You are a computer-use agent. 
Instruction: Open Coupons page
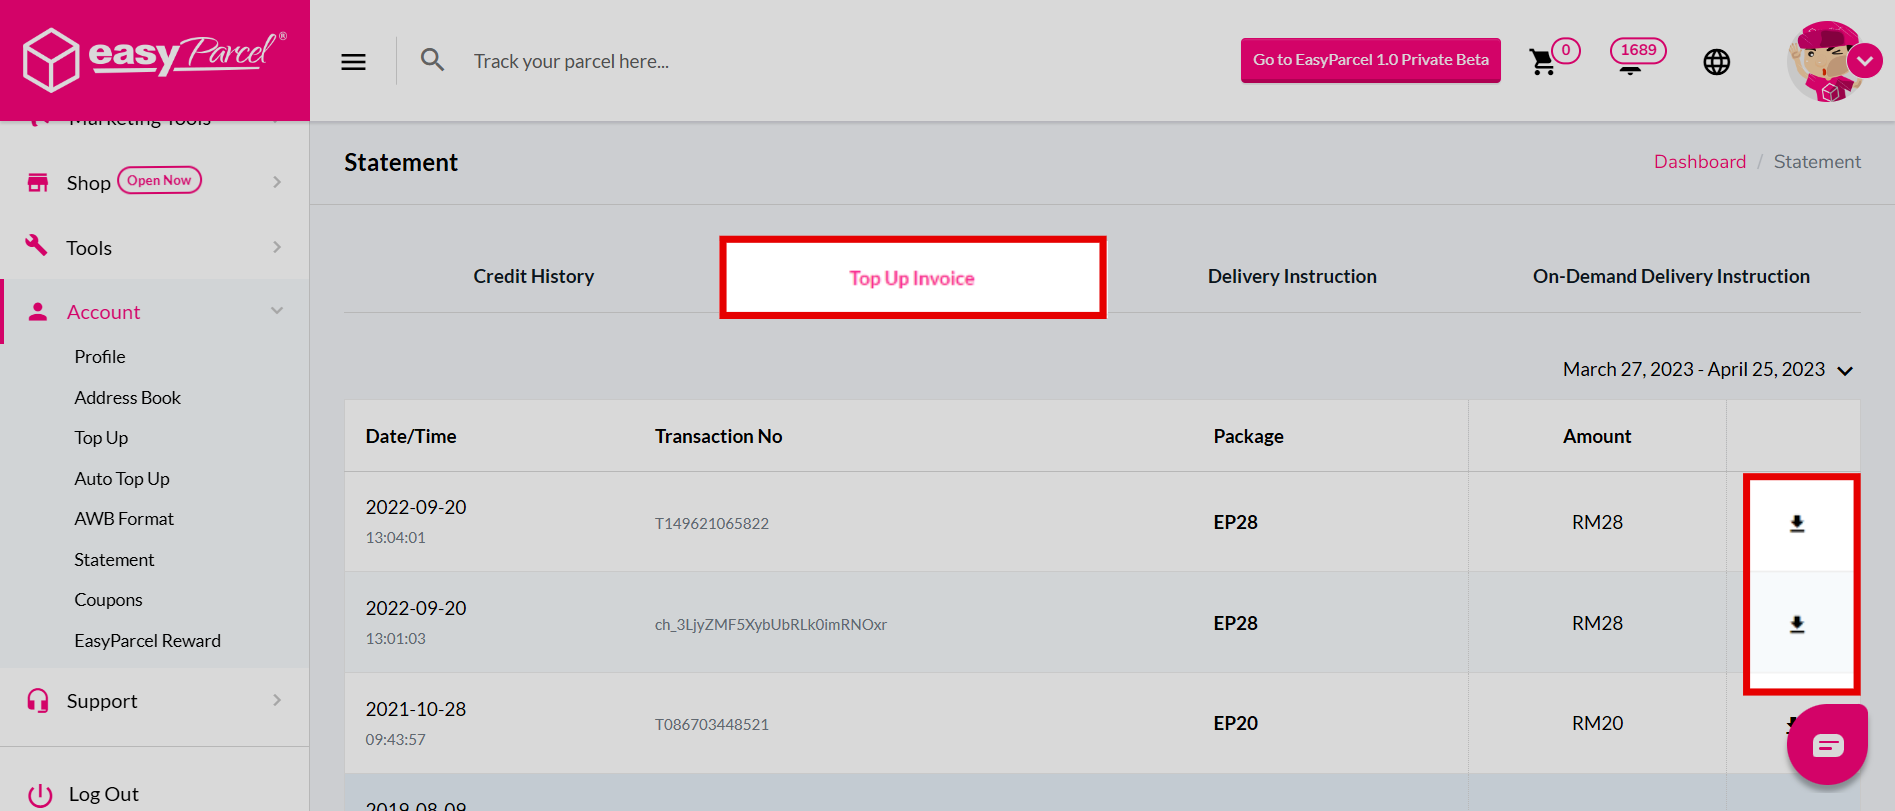108,600
